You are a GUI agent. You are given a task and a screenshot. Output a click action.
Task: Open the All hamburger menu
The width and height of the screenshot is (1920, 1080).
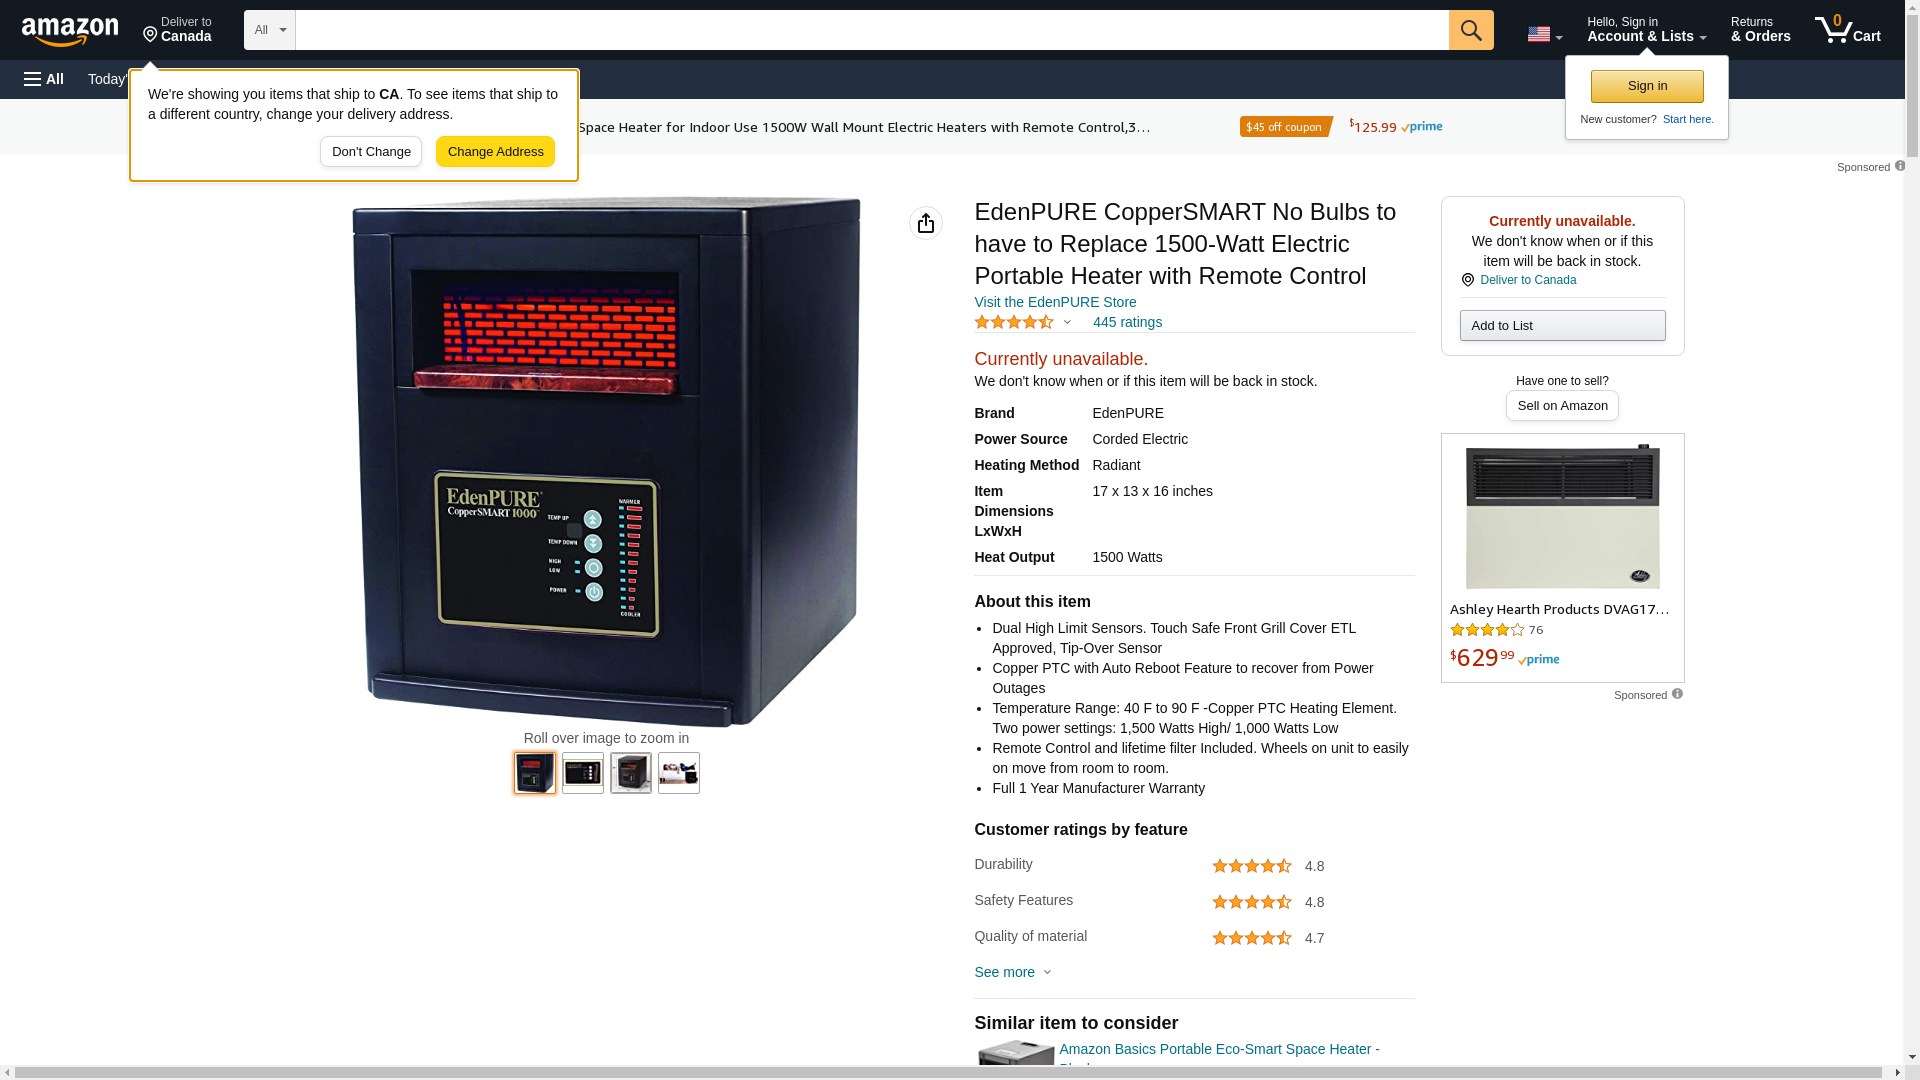tap(44, 79)
